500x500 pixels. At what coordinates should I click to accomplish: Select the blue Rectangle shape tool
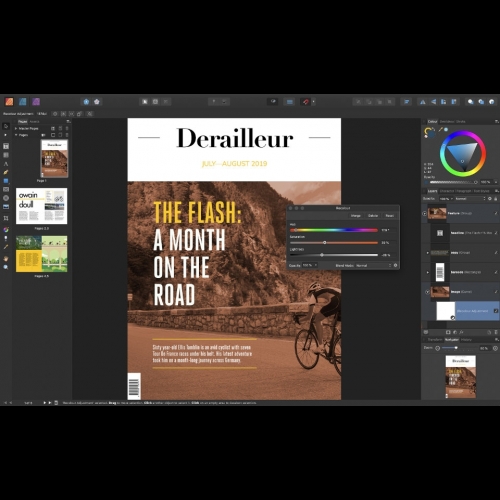6,181
